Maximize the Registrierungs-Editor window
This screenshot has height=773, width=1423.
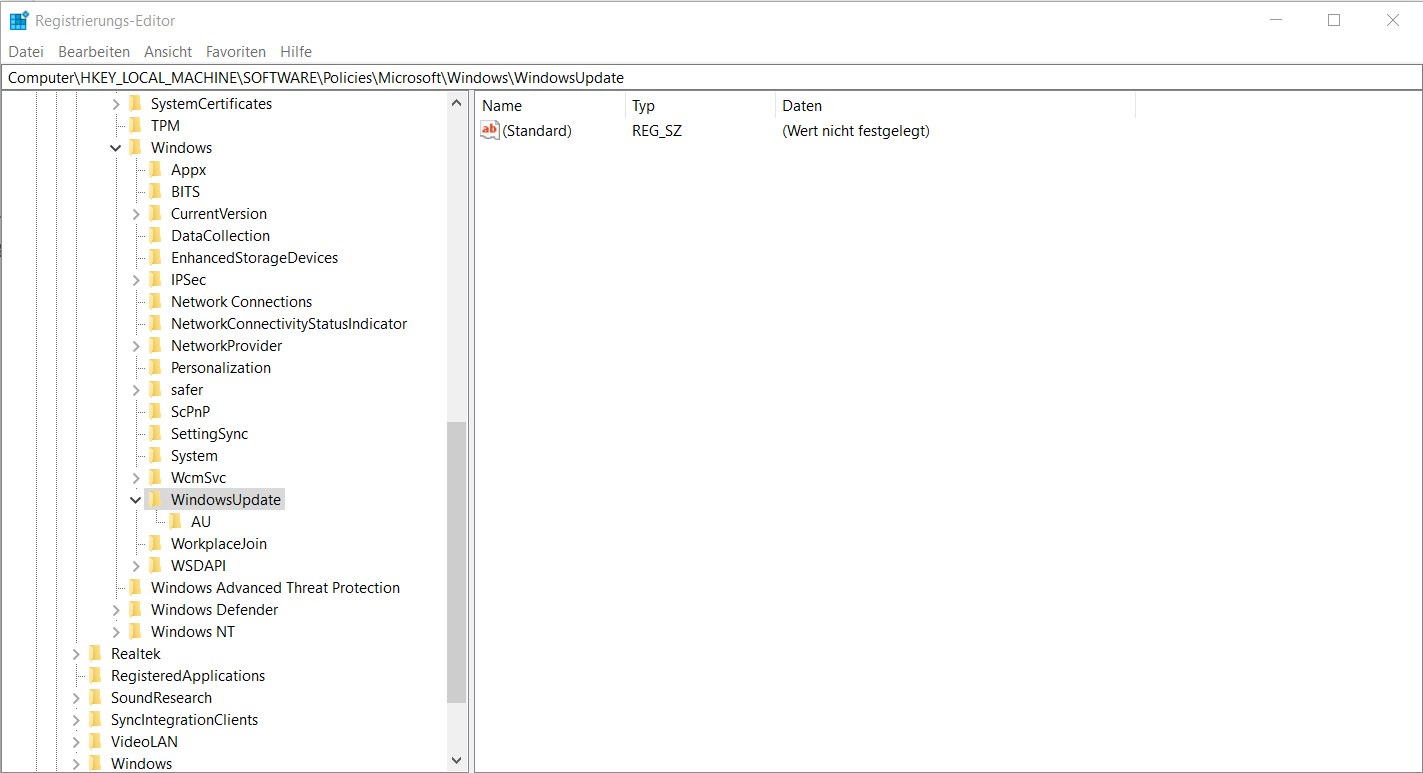[x=1334, y=20]
